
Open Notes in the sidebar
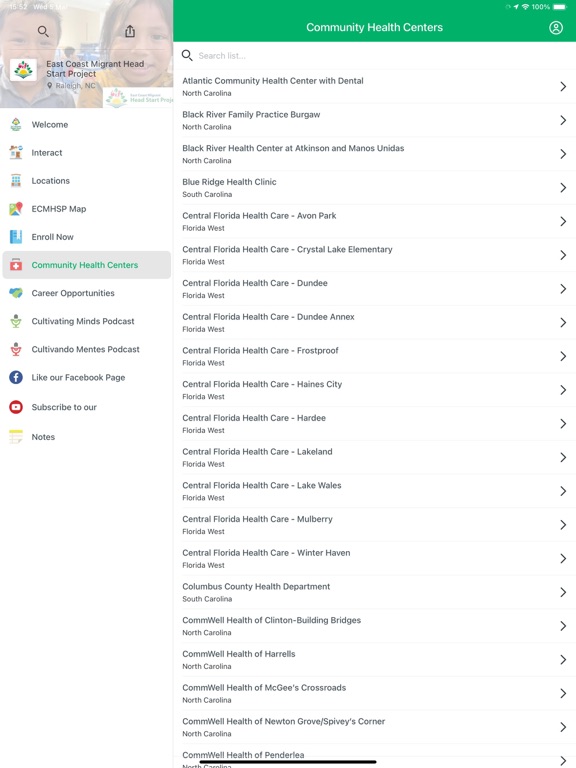(87, 436)
